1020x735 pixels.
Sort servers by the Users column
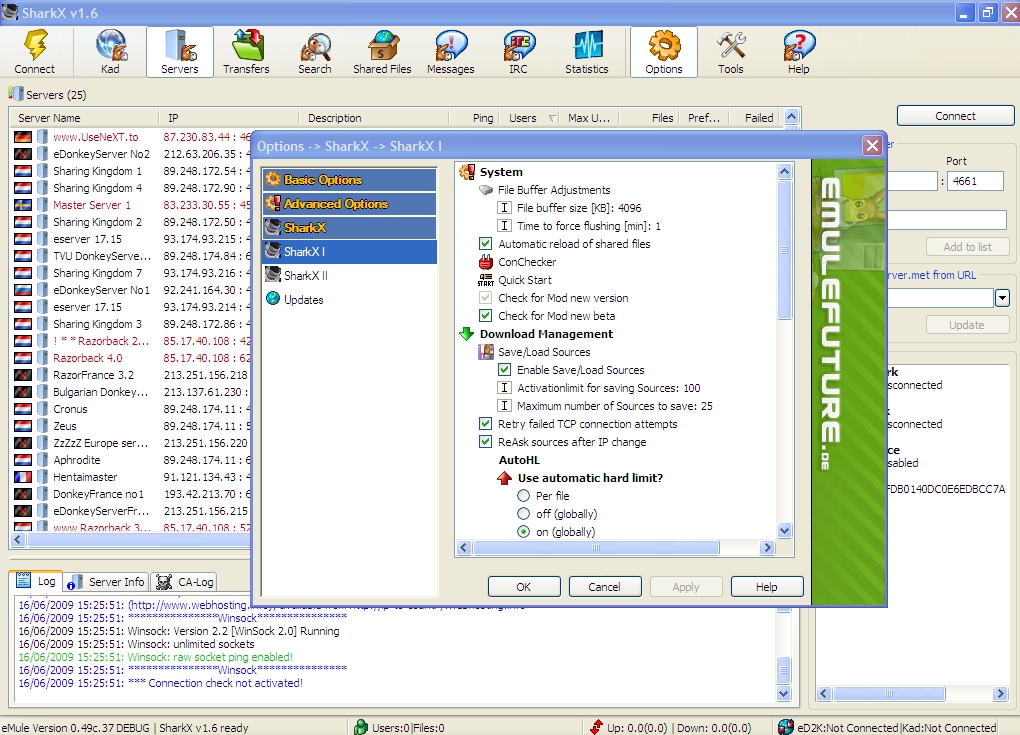coord(531,118)
